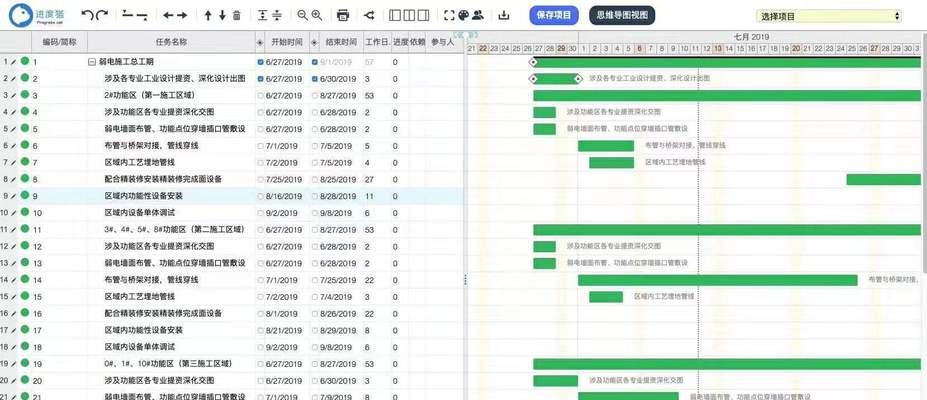The height and width of the screenshot is (400, 927).
Task: Click the expand all rows icon
Action: 262,15
